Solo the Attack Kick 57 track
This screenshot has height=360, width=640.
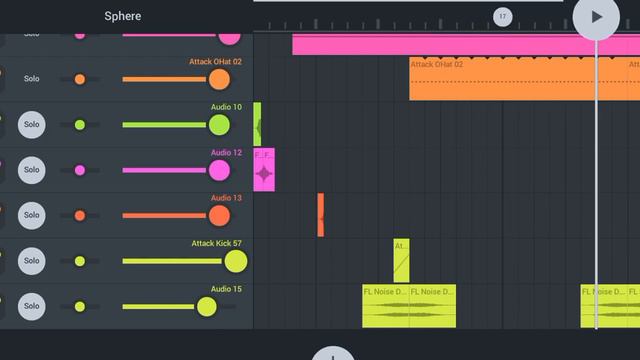[x=31, y=261]
